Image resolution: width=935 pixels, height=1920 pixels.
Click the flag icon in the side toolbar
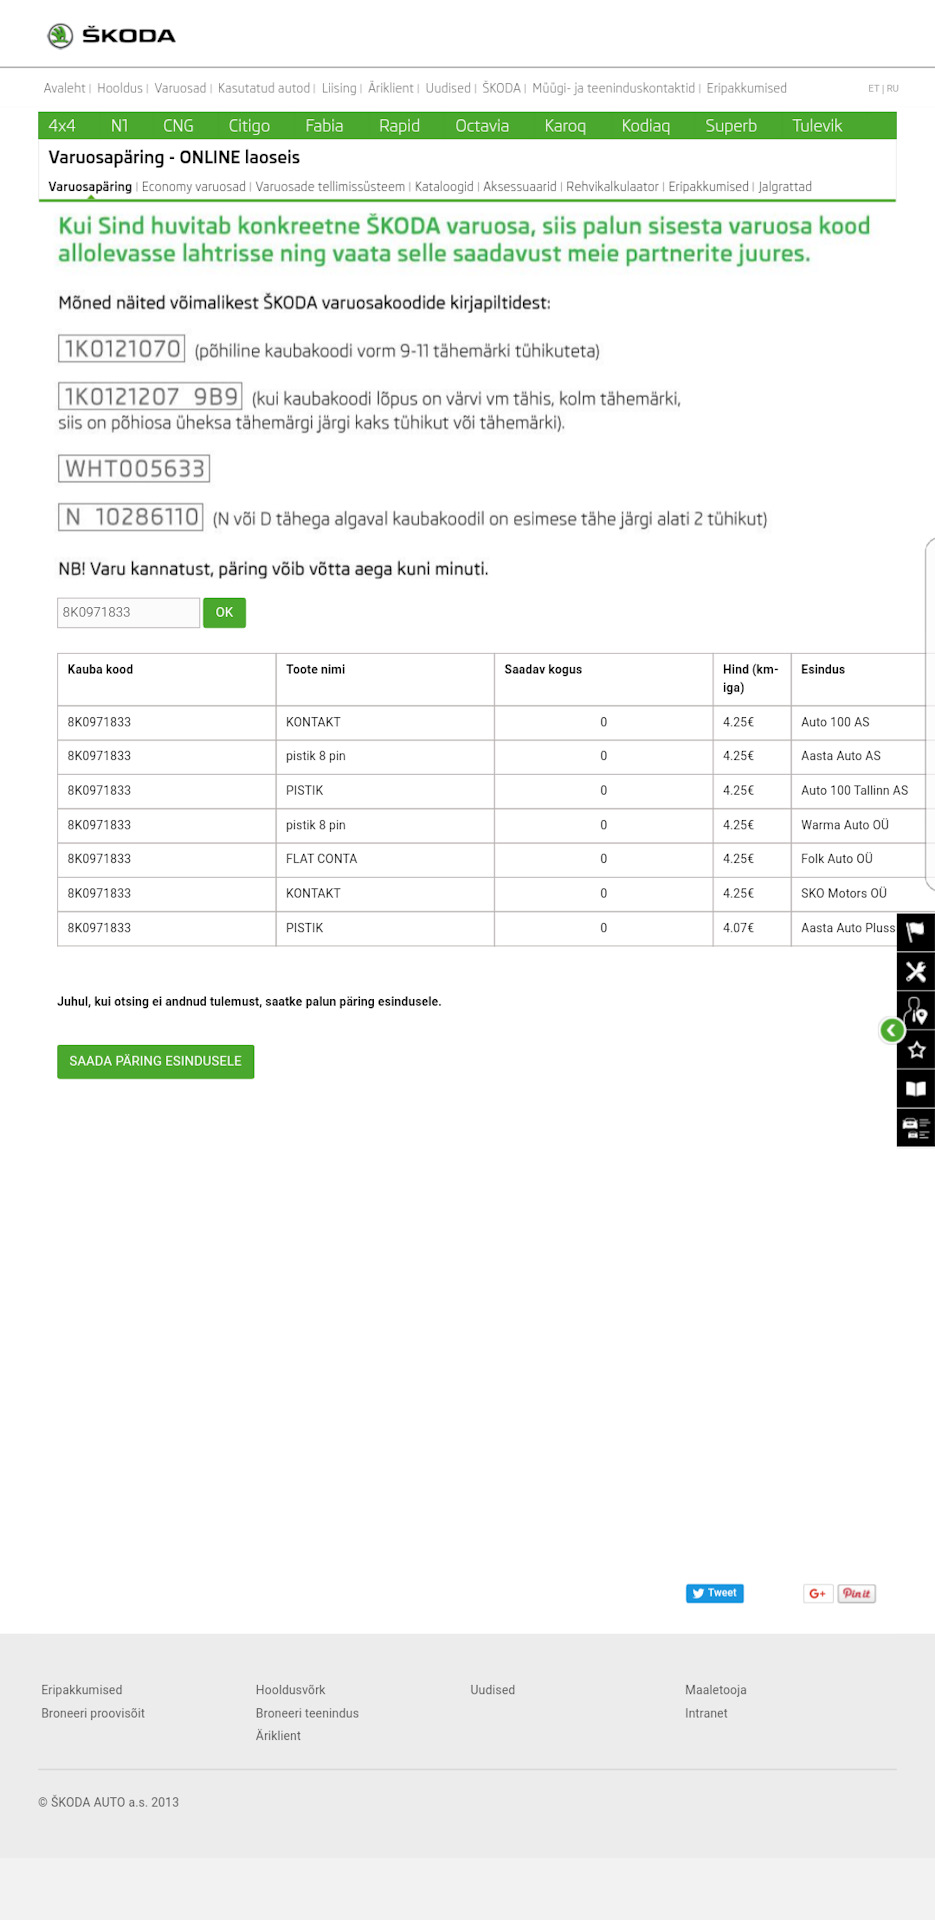pyautogui.click(x=916, y=932)
